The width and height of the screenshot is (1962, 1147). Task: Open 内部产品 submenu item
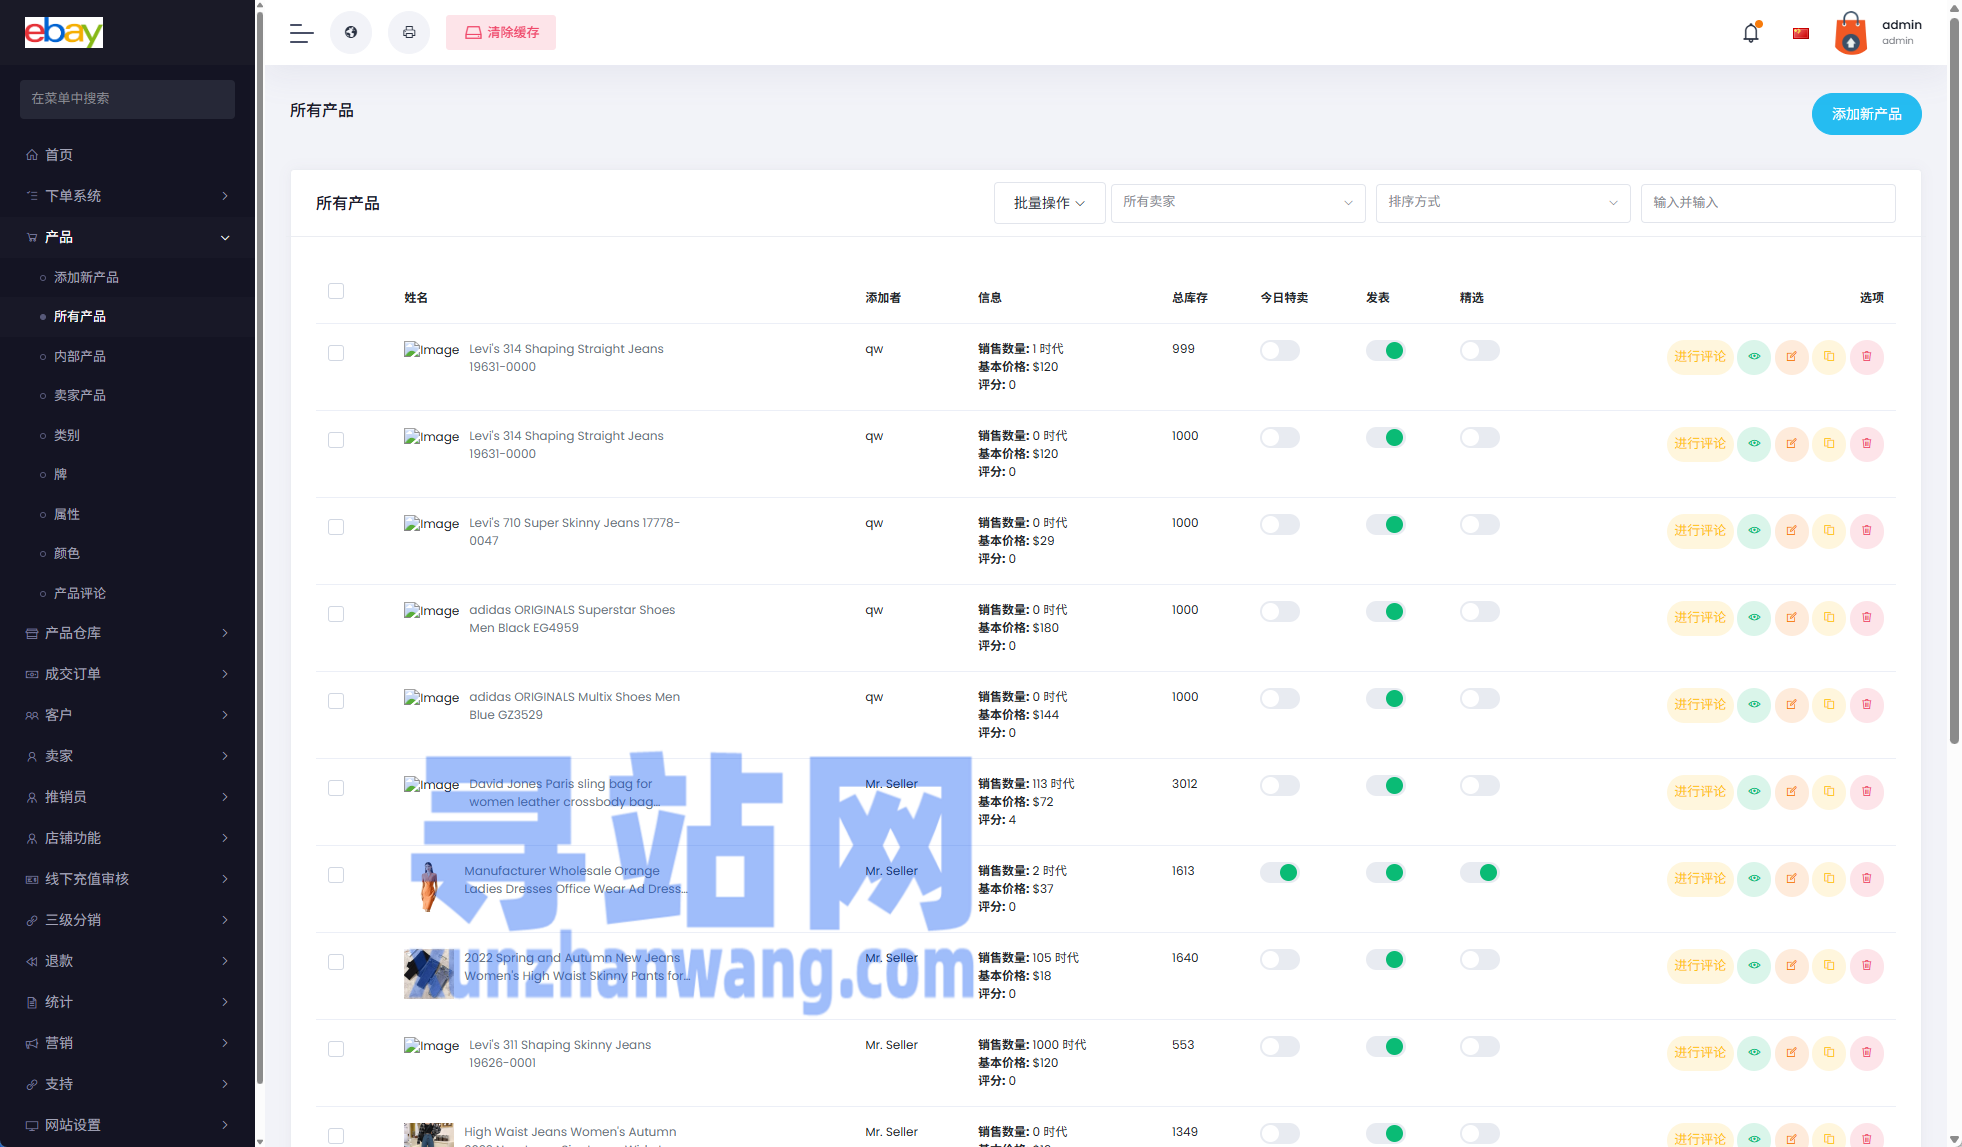coord(127,356)
